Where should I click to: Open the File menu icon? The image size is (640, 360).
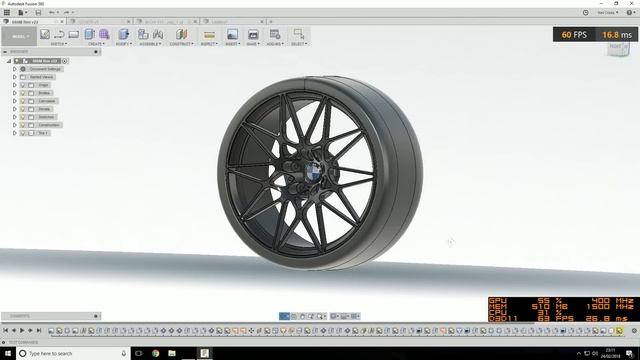(x=22, y=13)
